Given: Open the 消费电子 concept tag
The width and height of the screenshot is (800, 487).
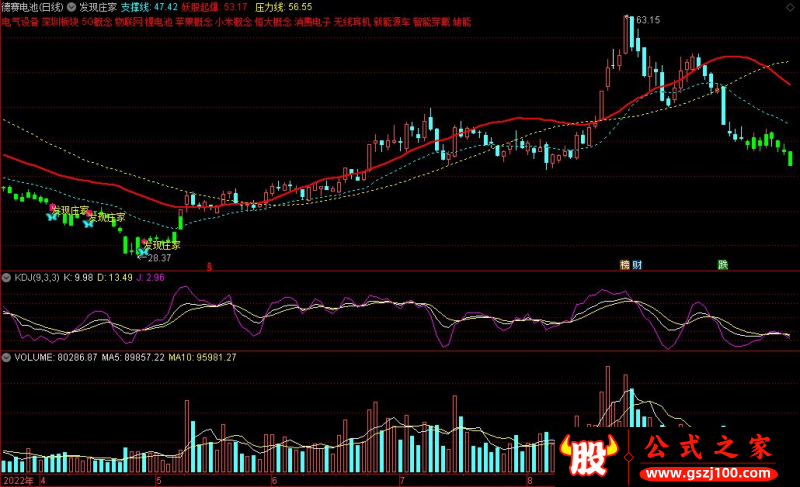Looking at the screenshot, I should click(313, 22).
